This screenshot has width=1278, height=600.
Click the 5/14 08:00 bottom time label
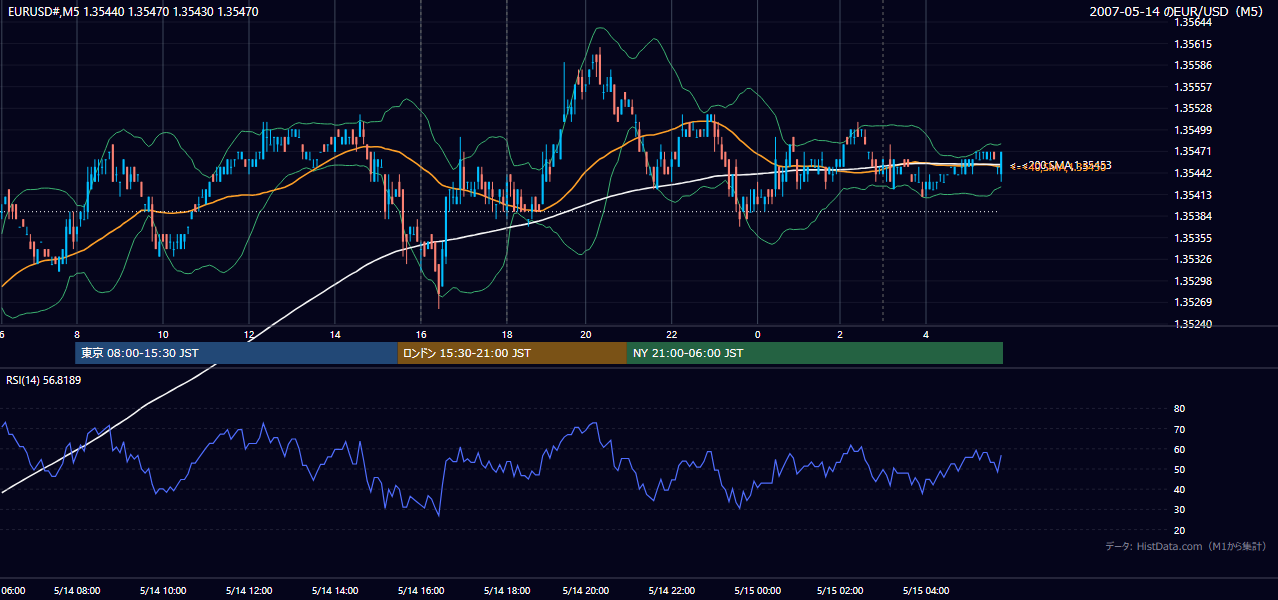(77, 591)
